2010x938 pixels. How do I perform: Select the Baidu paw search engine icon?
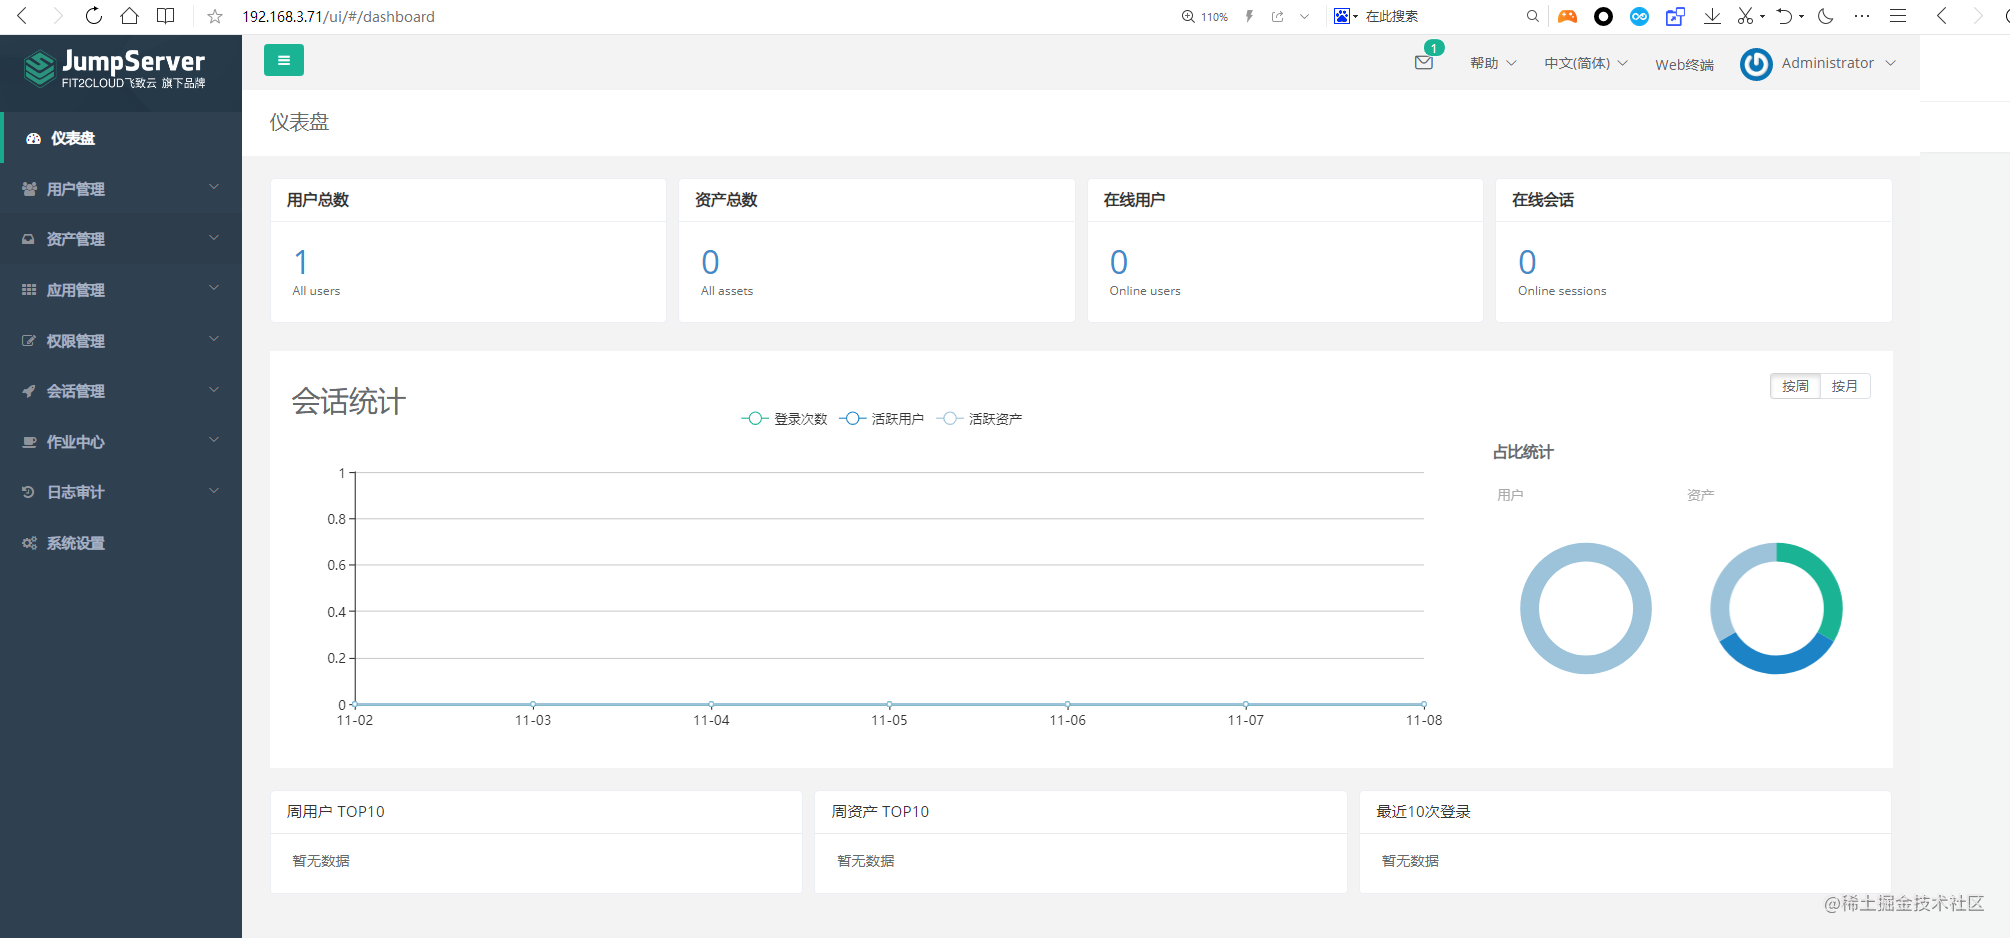1342,16
